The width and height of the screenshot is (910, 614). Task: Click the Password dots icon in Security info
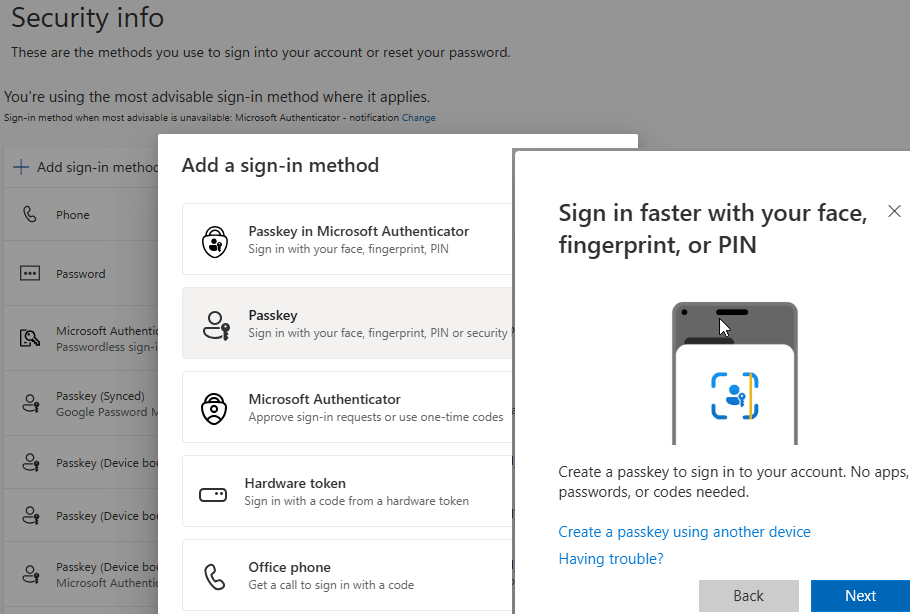(30, 273)
